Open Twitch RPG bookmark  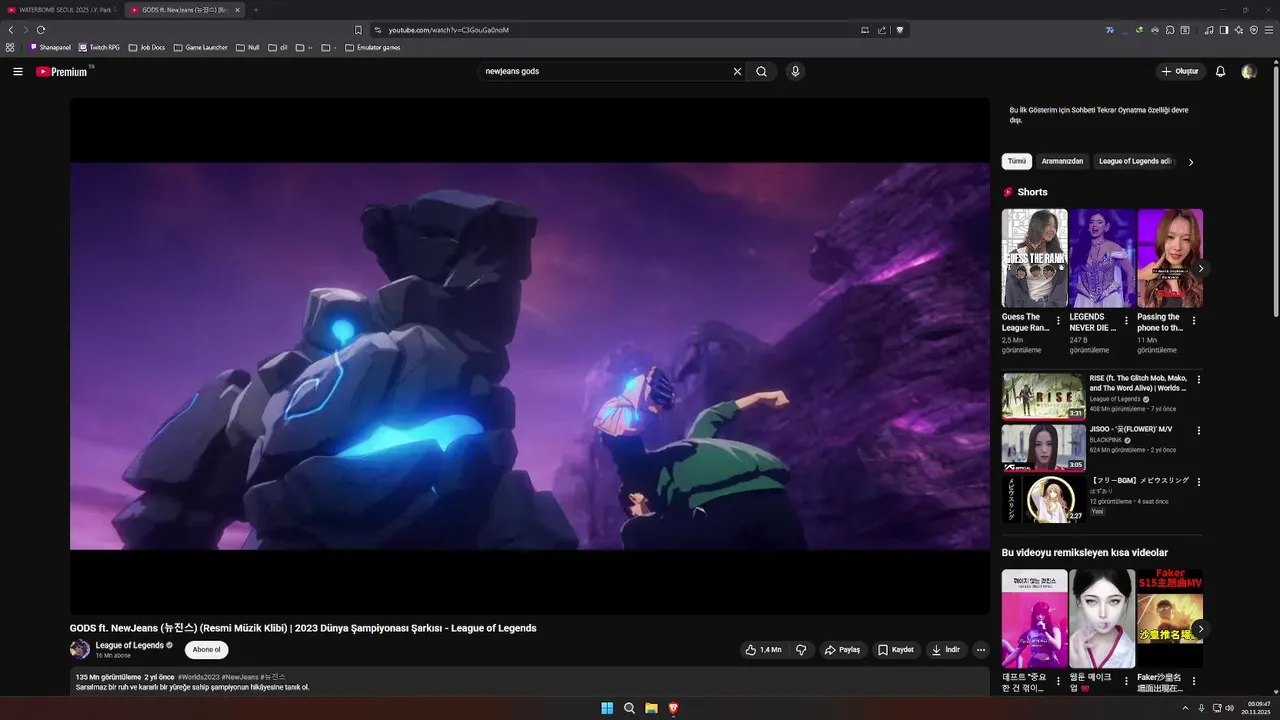point(99,47)
